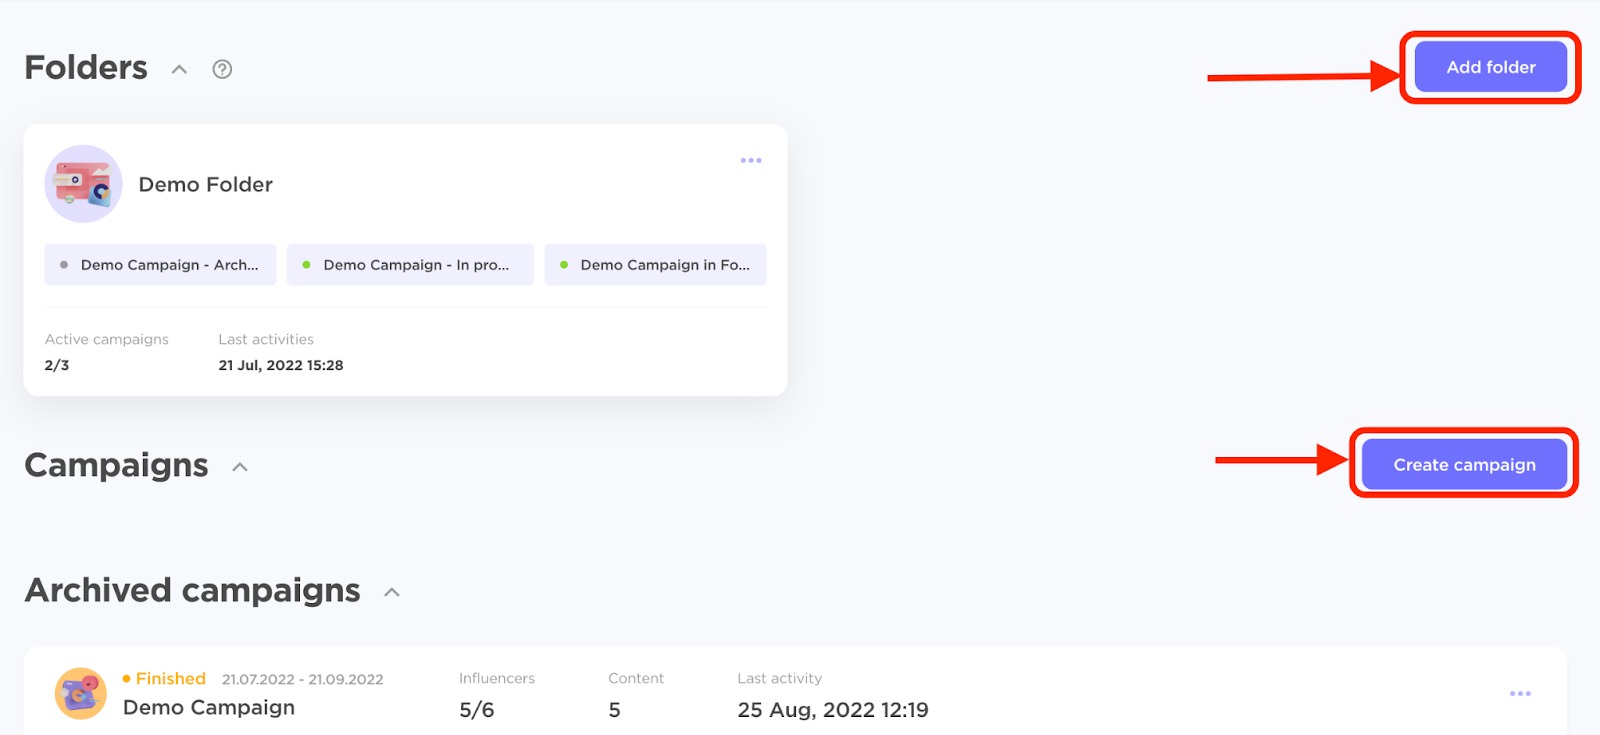Collapse the Archived campaigns section chevron
Image resolution: width=1600 pixels, height=735 pixels.
pyautogui.click(x=392, y=592)
